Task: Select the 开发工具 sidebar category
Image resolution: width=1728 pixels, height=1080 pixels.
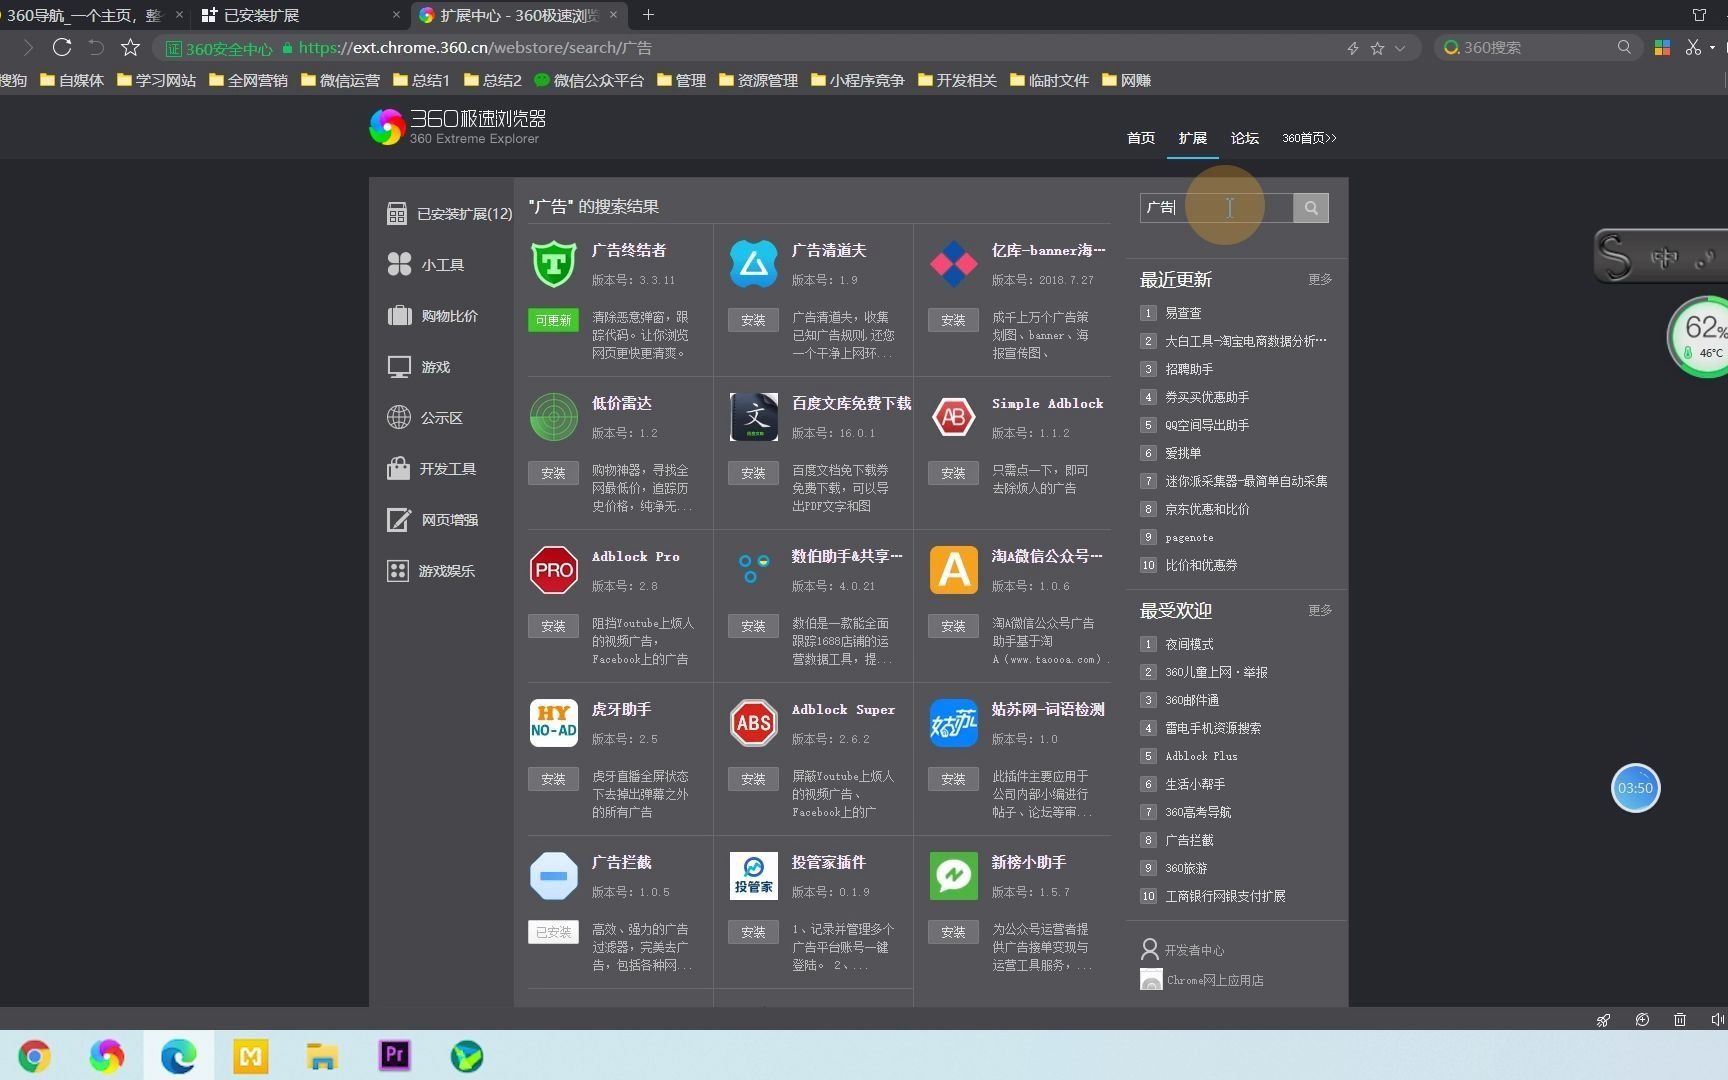Action: [x=431, y=468]
